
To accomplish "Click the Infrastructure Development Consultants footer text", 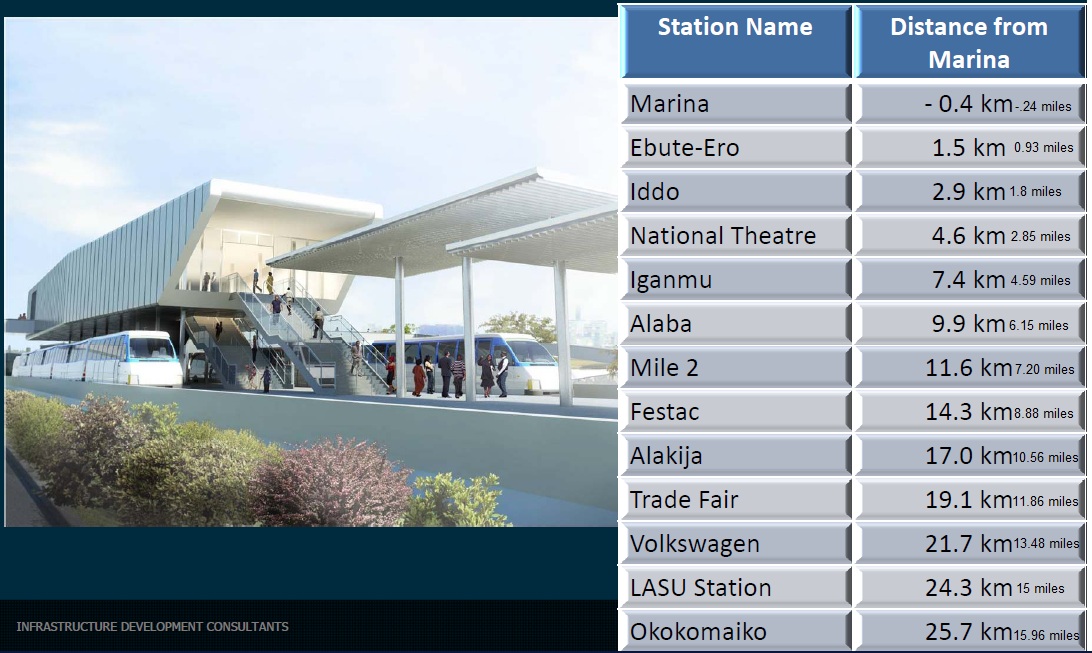I will 152,627.
